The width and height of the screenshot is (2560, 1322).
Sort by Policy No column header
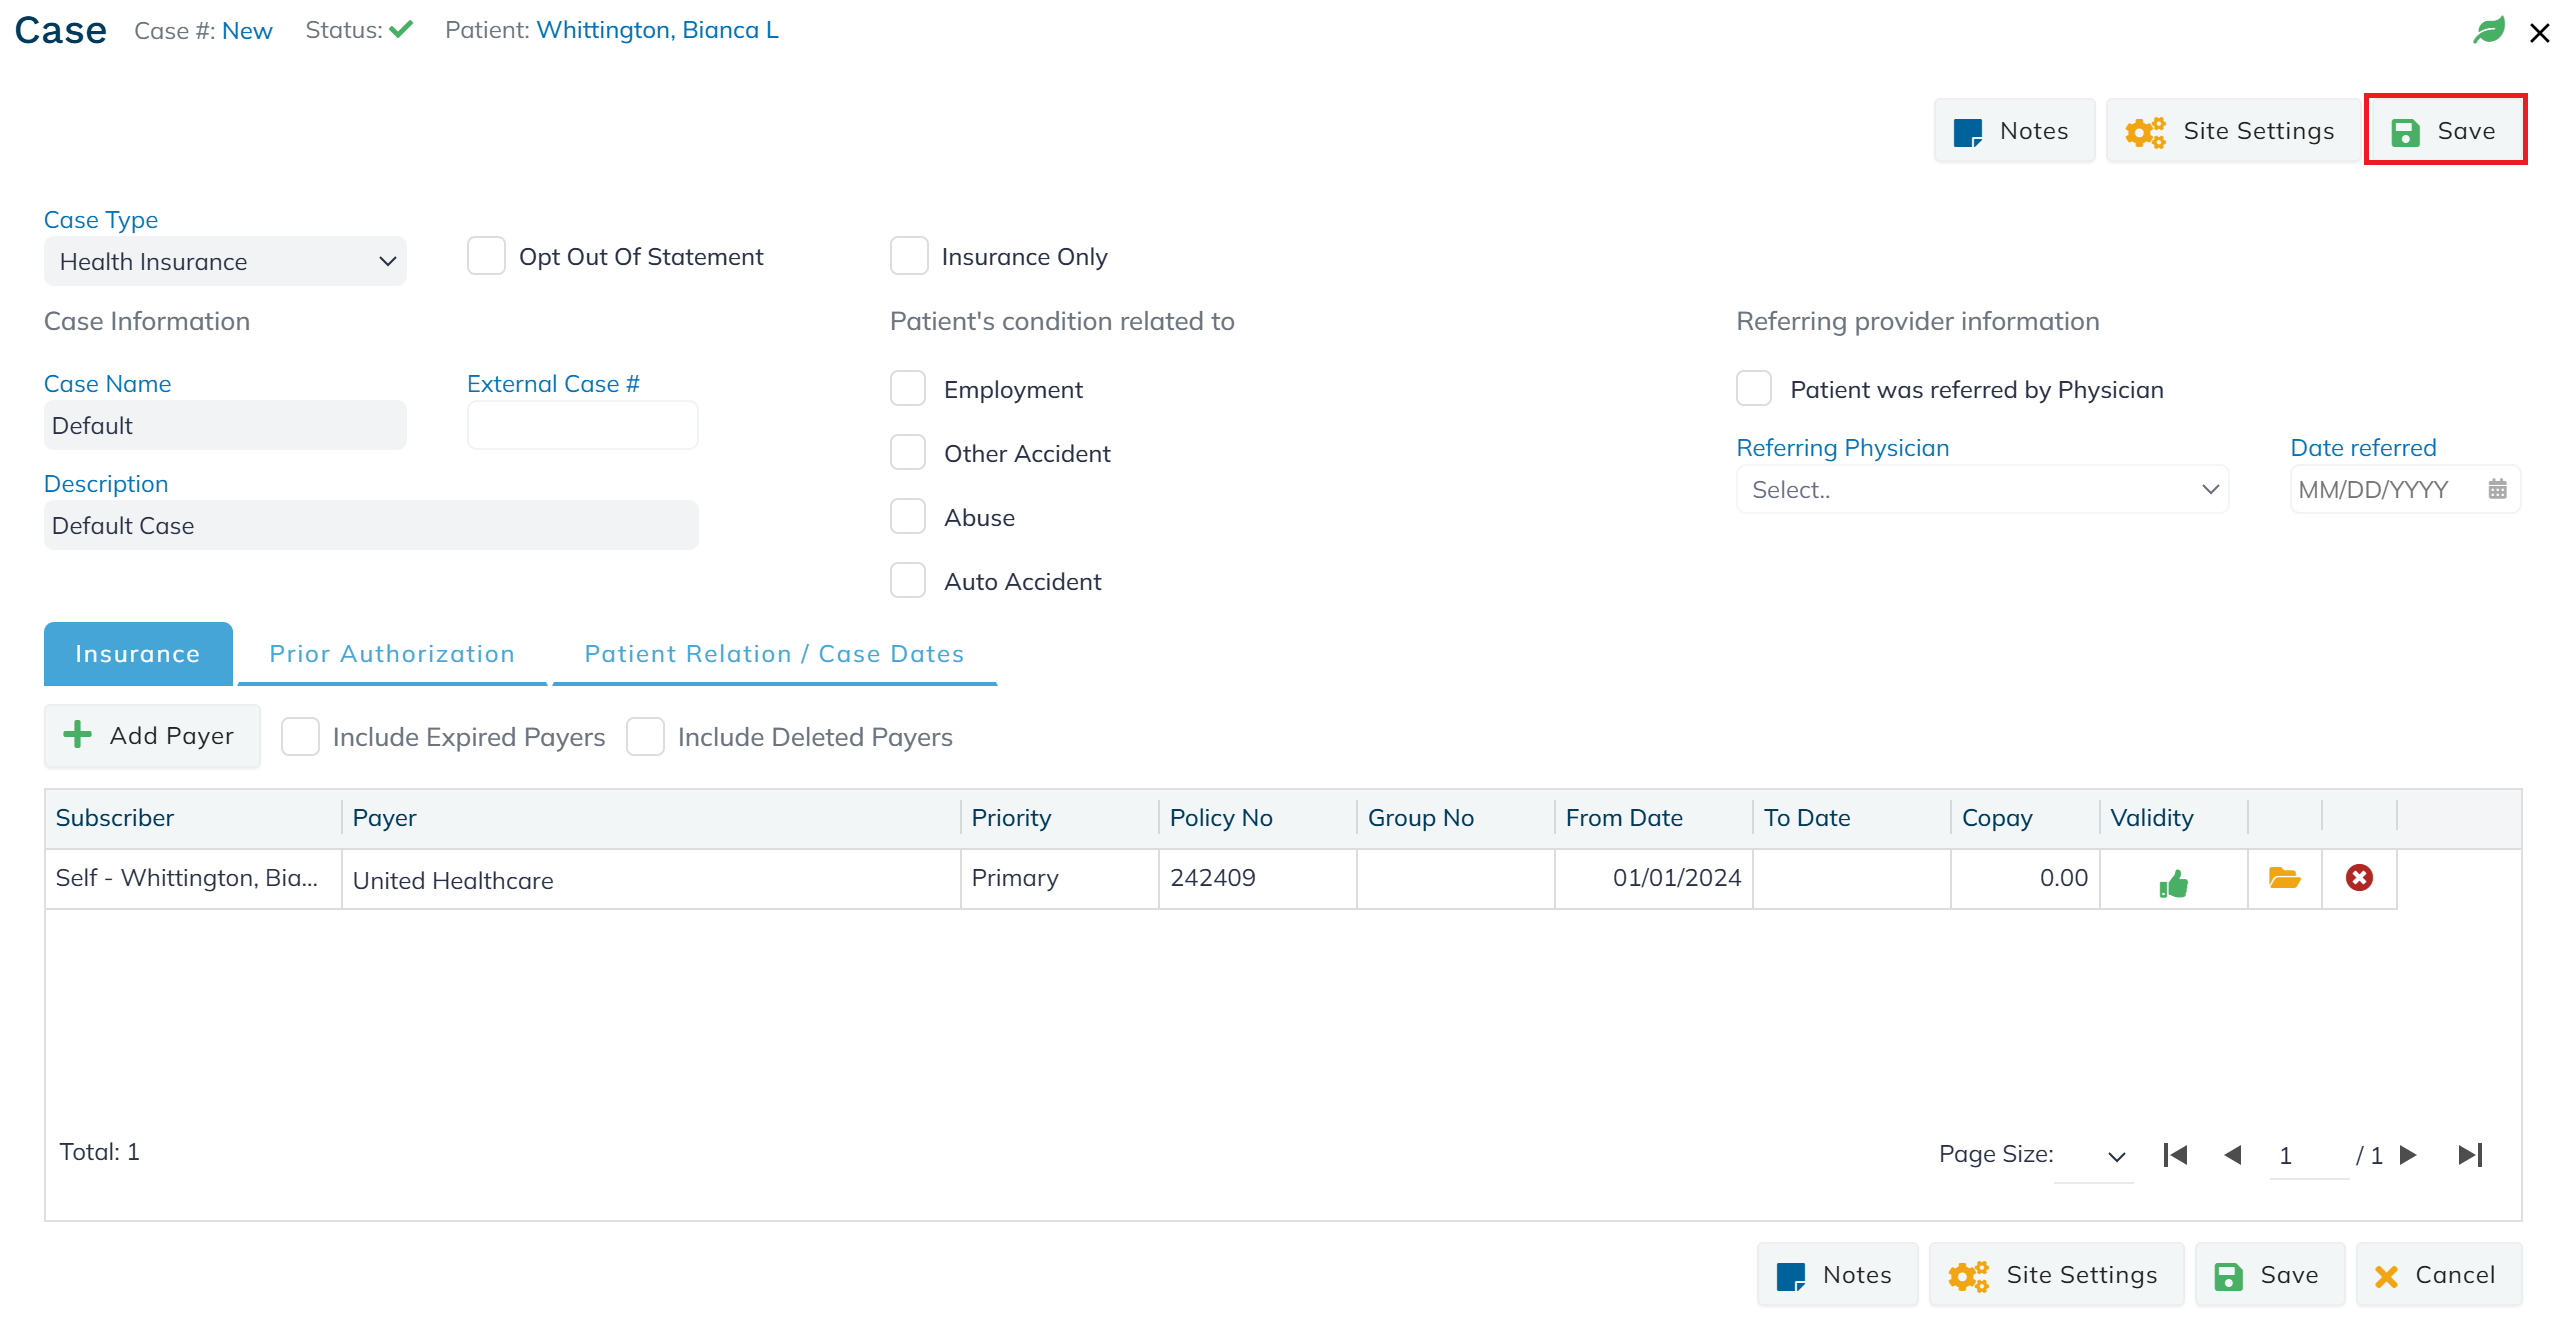click(x=1257, y=818)
